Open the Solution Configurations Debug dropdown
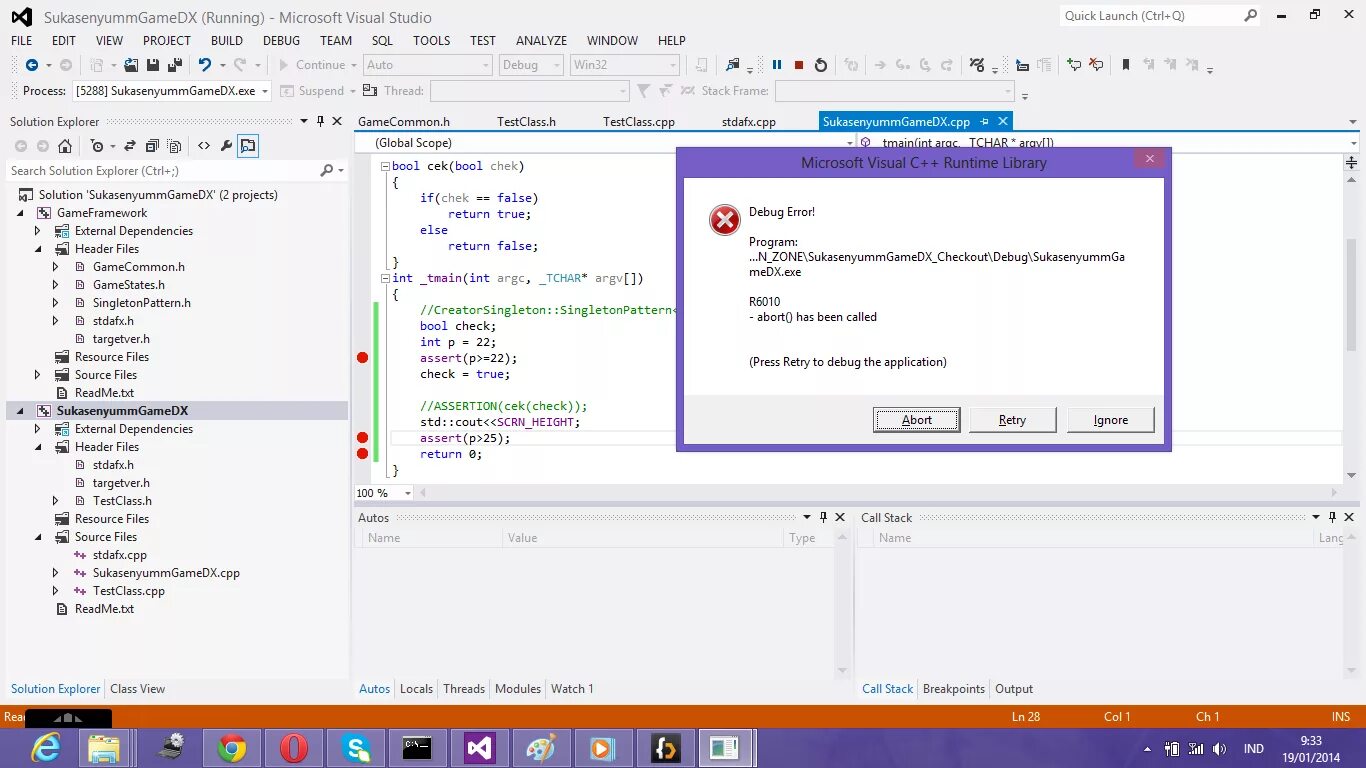The image size is (1366, 768). [x=557, y=65]
